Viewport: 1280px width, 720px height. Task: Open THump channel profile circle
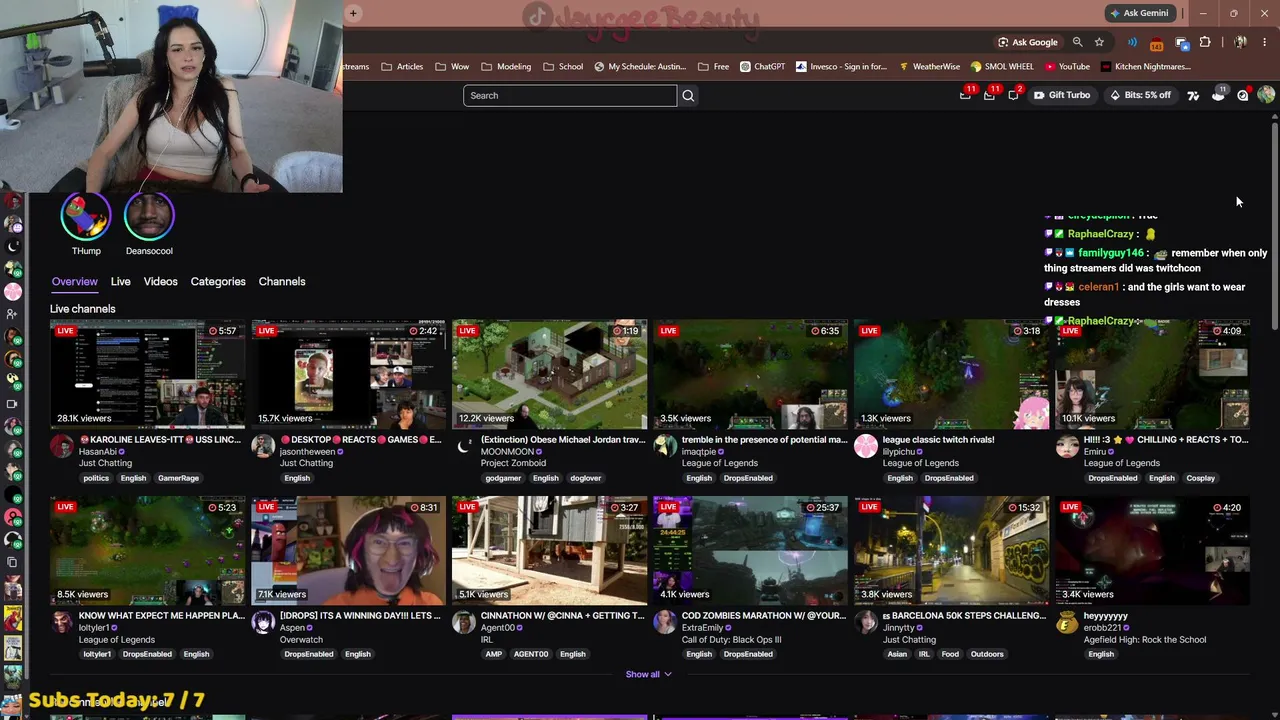pos(86,214)
